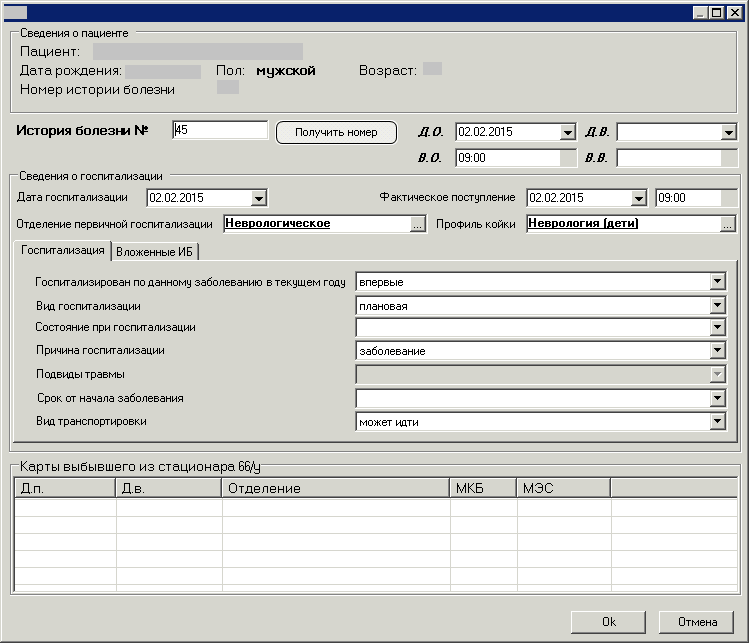
Task: Cancel with the 'Отмена' button
Action: 696,622
